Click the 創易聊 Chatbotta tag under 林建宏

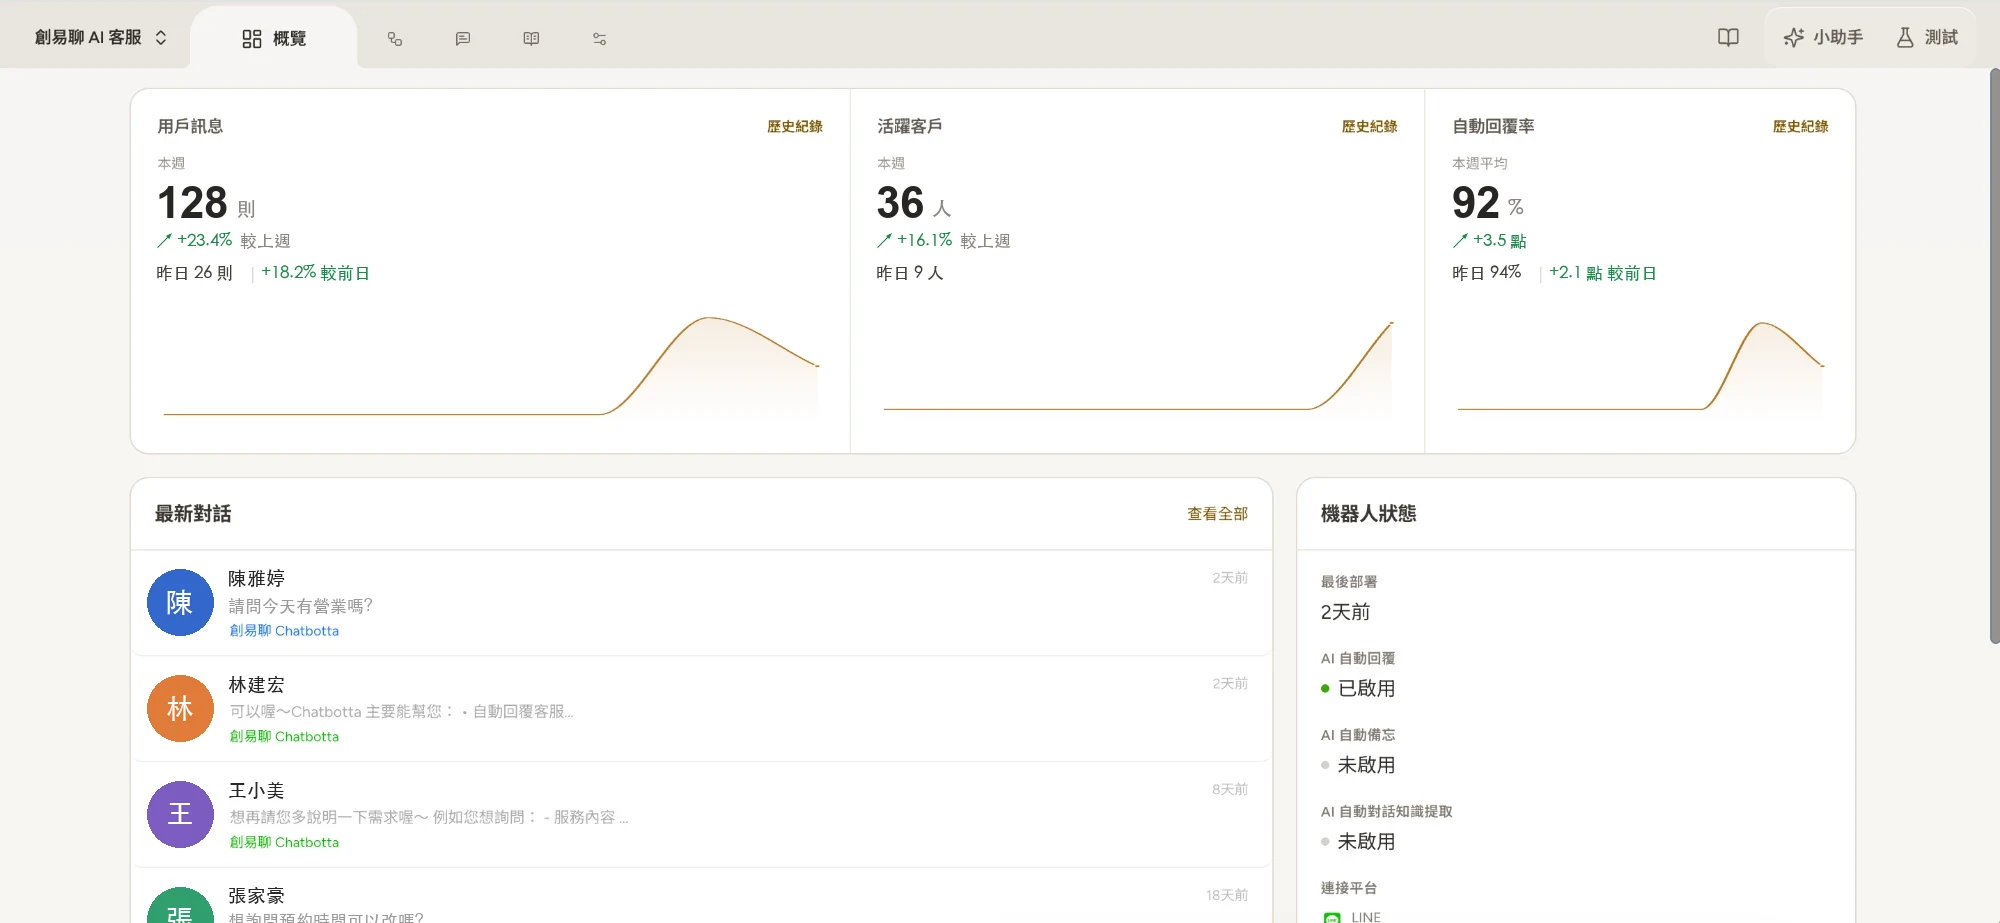tap(284, 737)
